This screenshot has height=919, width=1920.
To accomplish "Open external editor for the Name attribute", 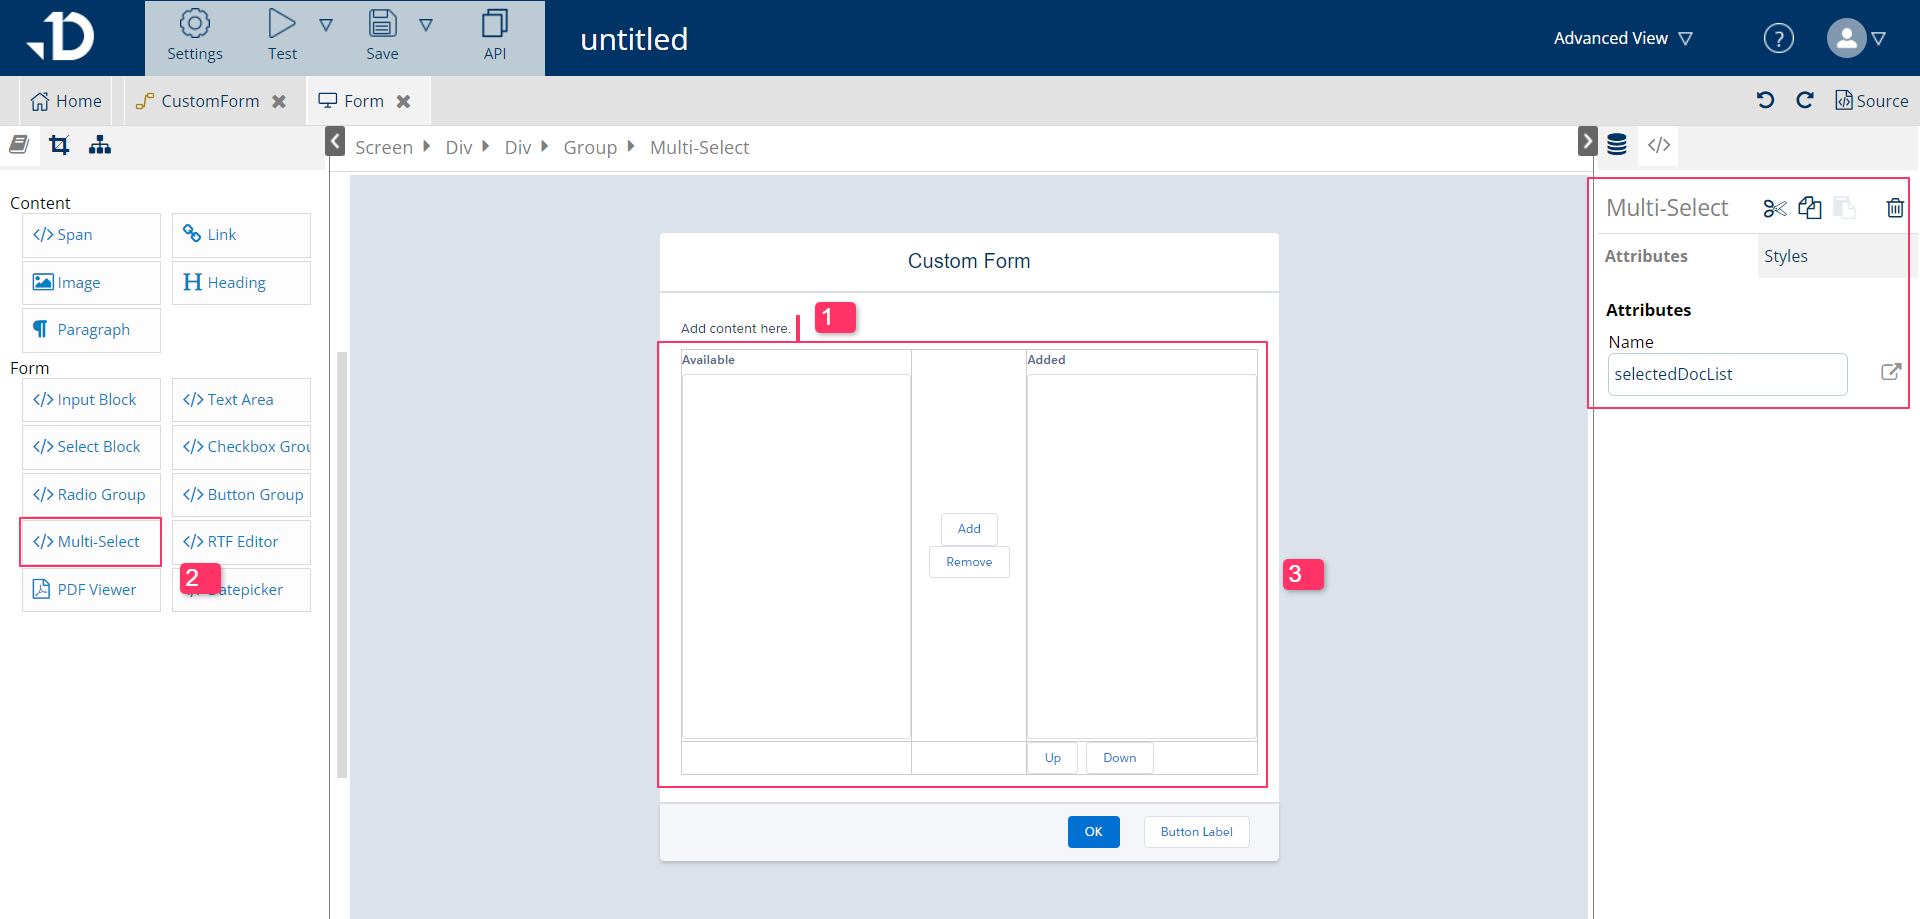I will (x=1891, y=372).
